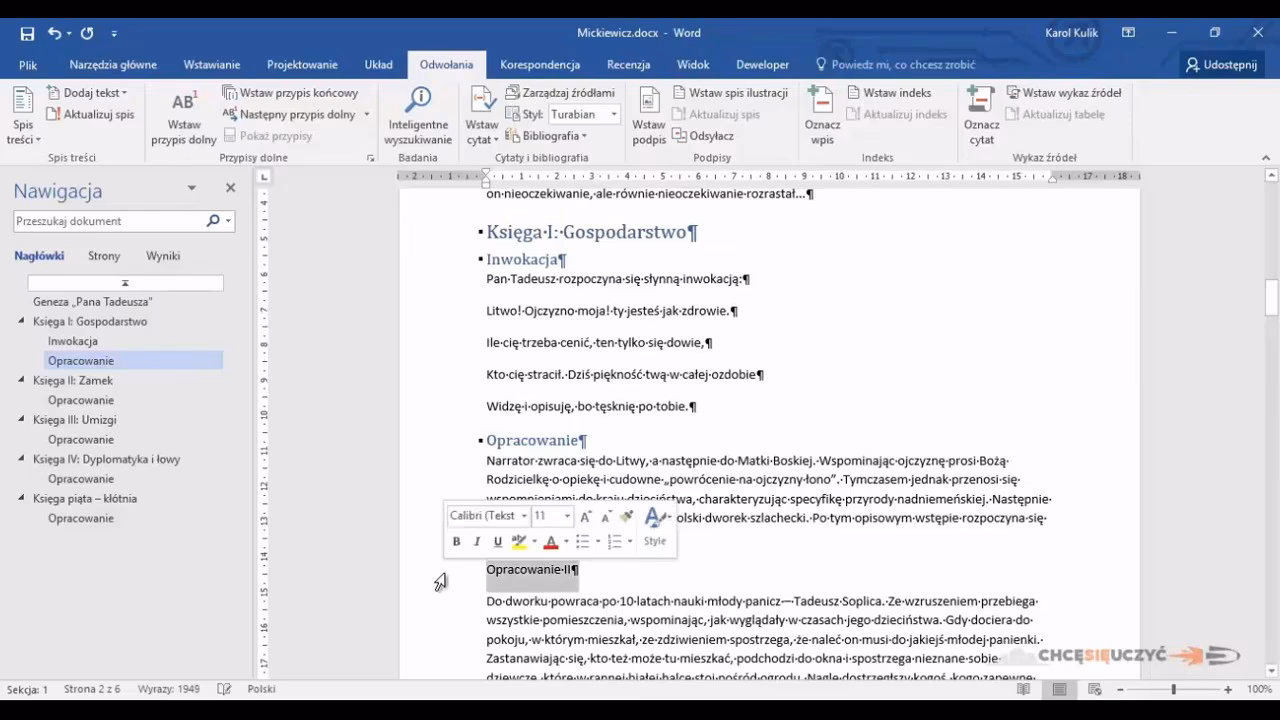Toggle italic in mini toolbar
The width and height of the screenshot is (1280, 720).
(477, 541)
